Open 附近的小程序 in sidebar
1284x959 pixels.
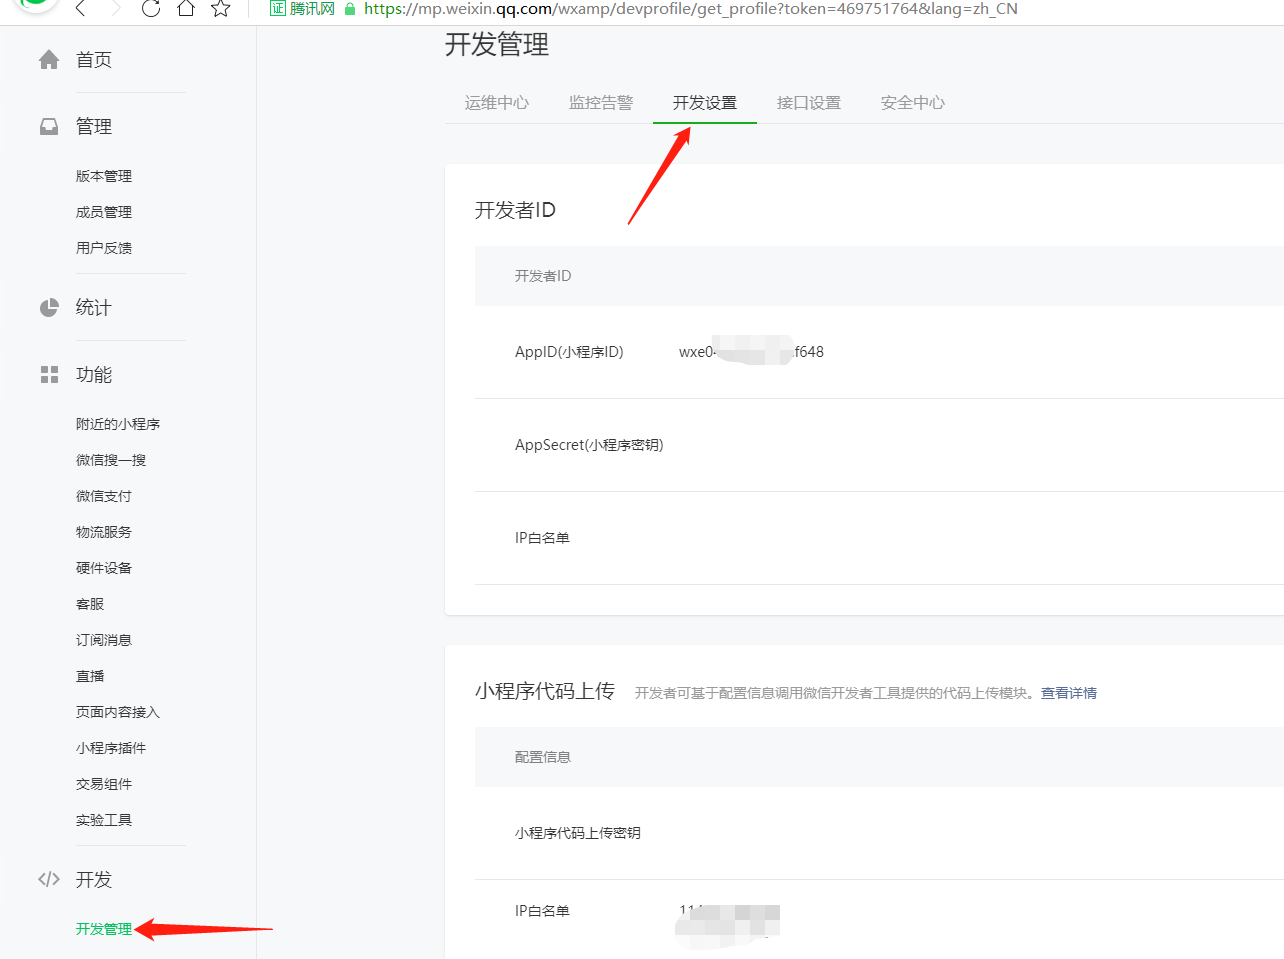click(x=118, y=424)
